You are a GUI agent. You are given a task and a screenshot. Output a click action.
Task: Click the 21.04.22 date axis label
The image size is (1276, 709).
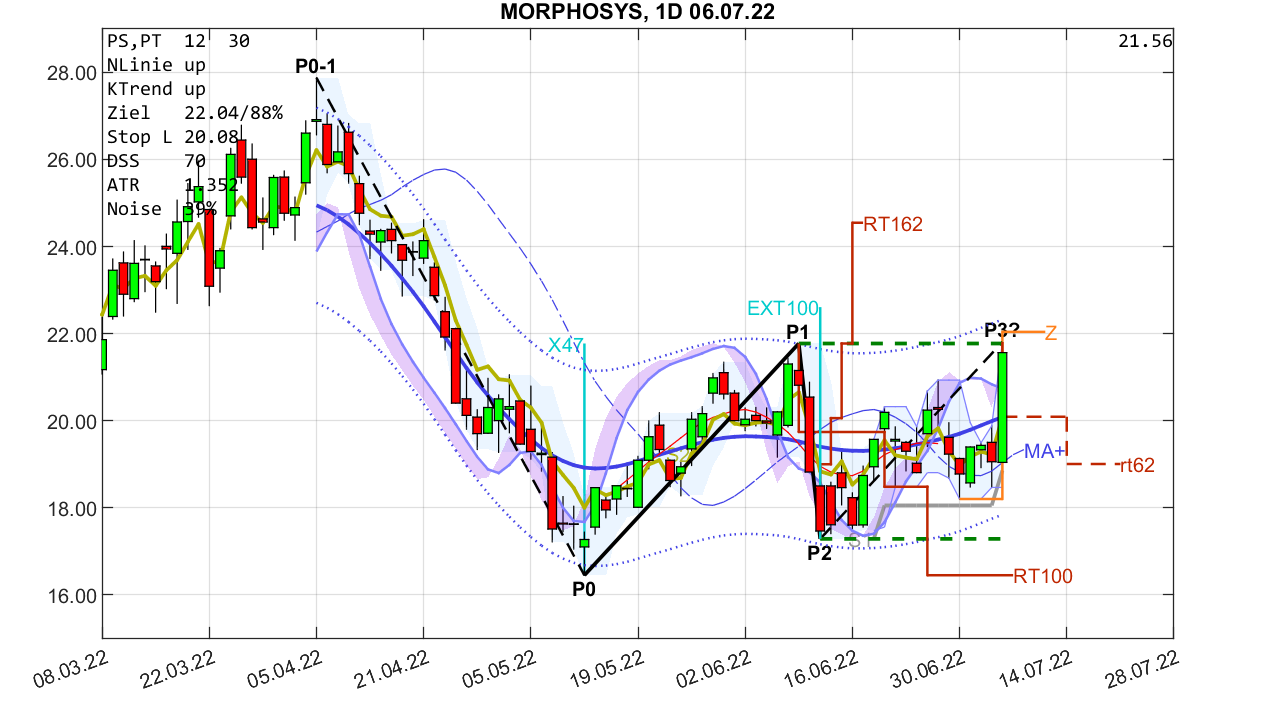click(x=389, y=668)
